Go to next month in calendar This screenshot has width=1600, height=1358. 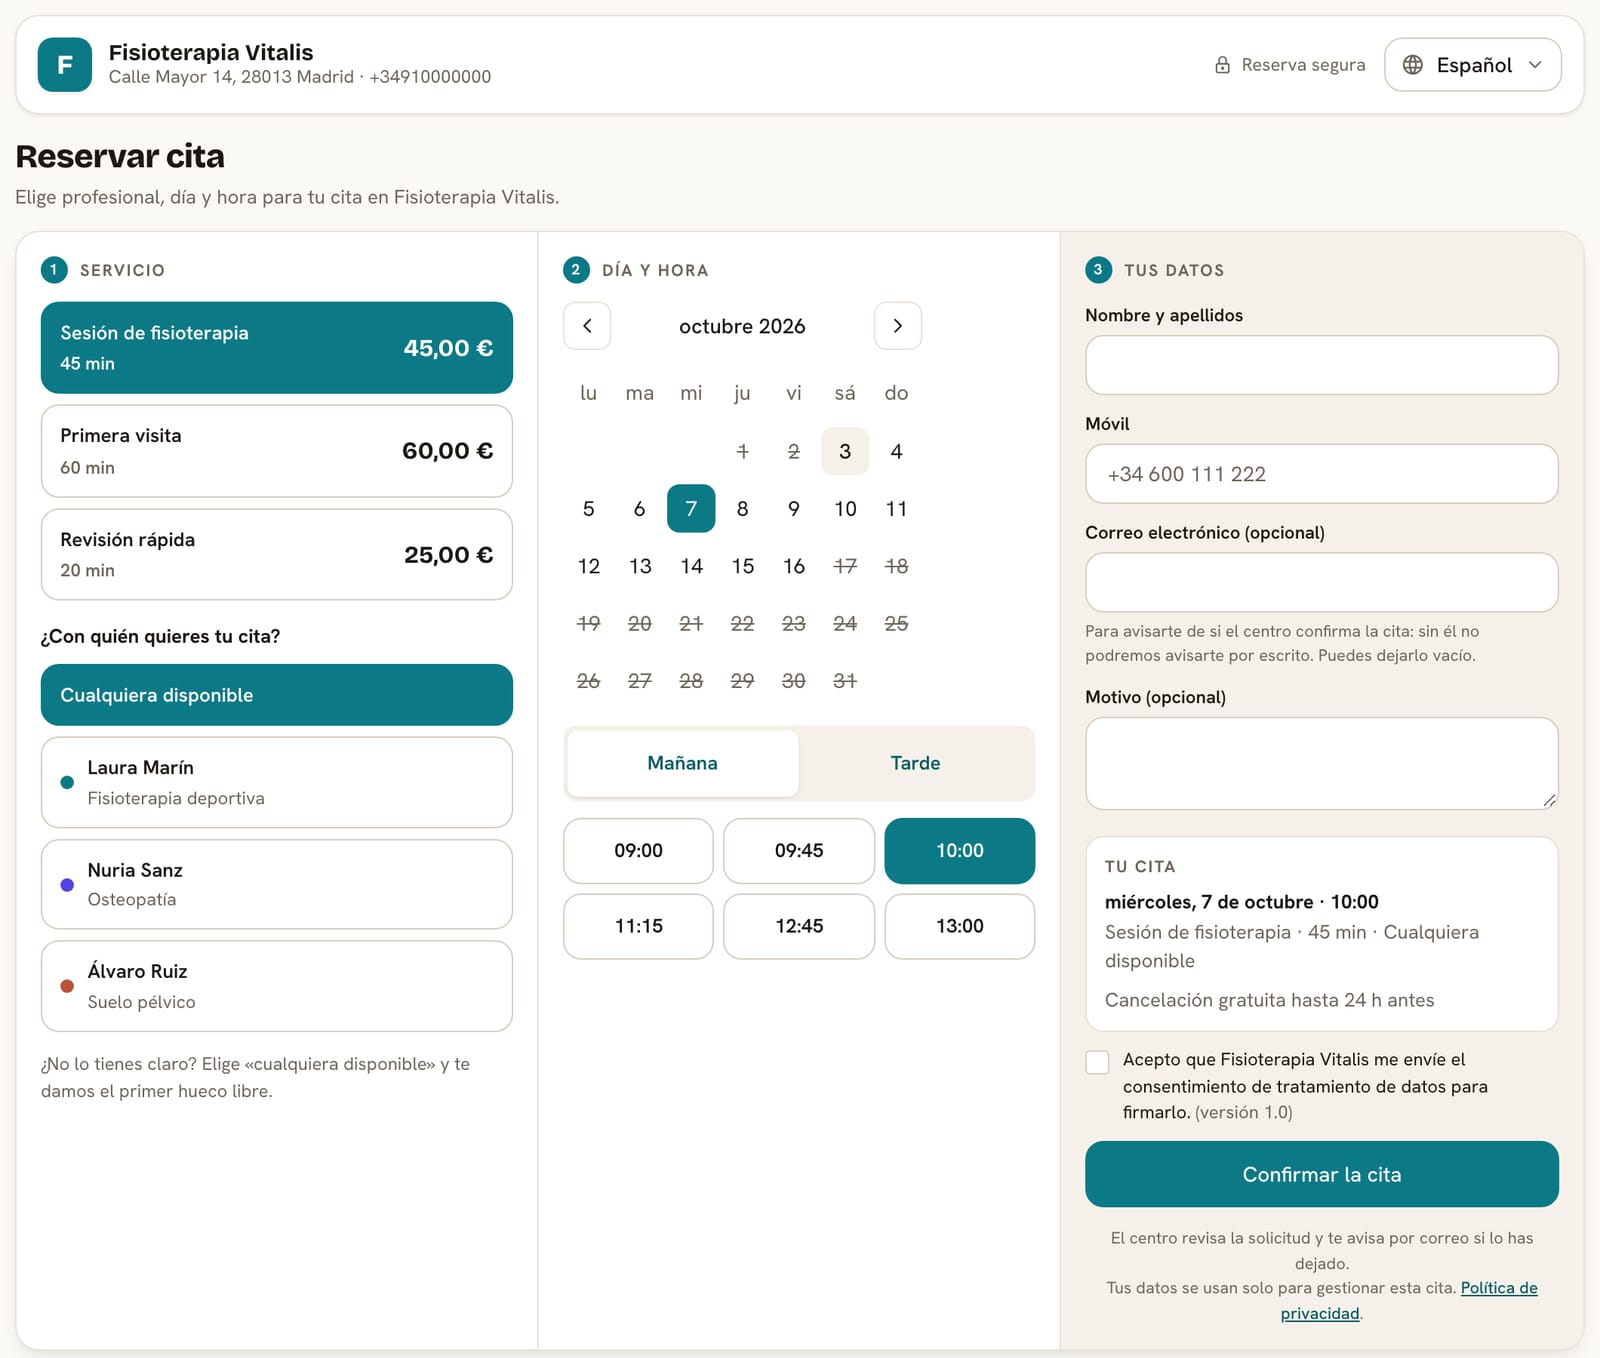tap(897, 326)
